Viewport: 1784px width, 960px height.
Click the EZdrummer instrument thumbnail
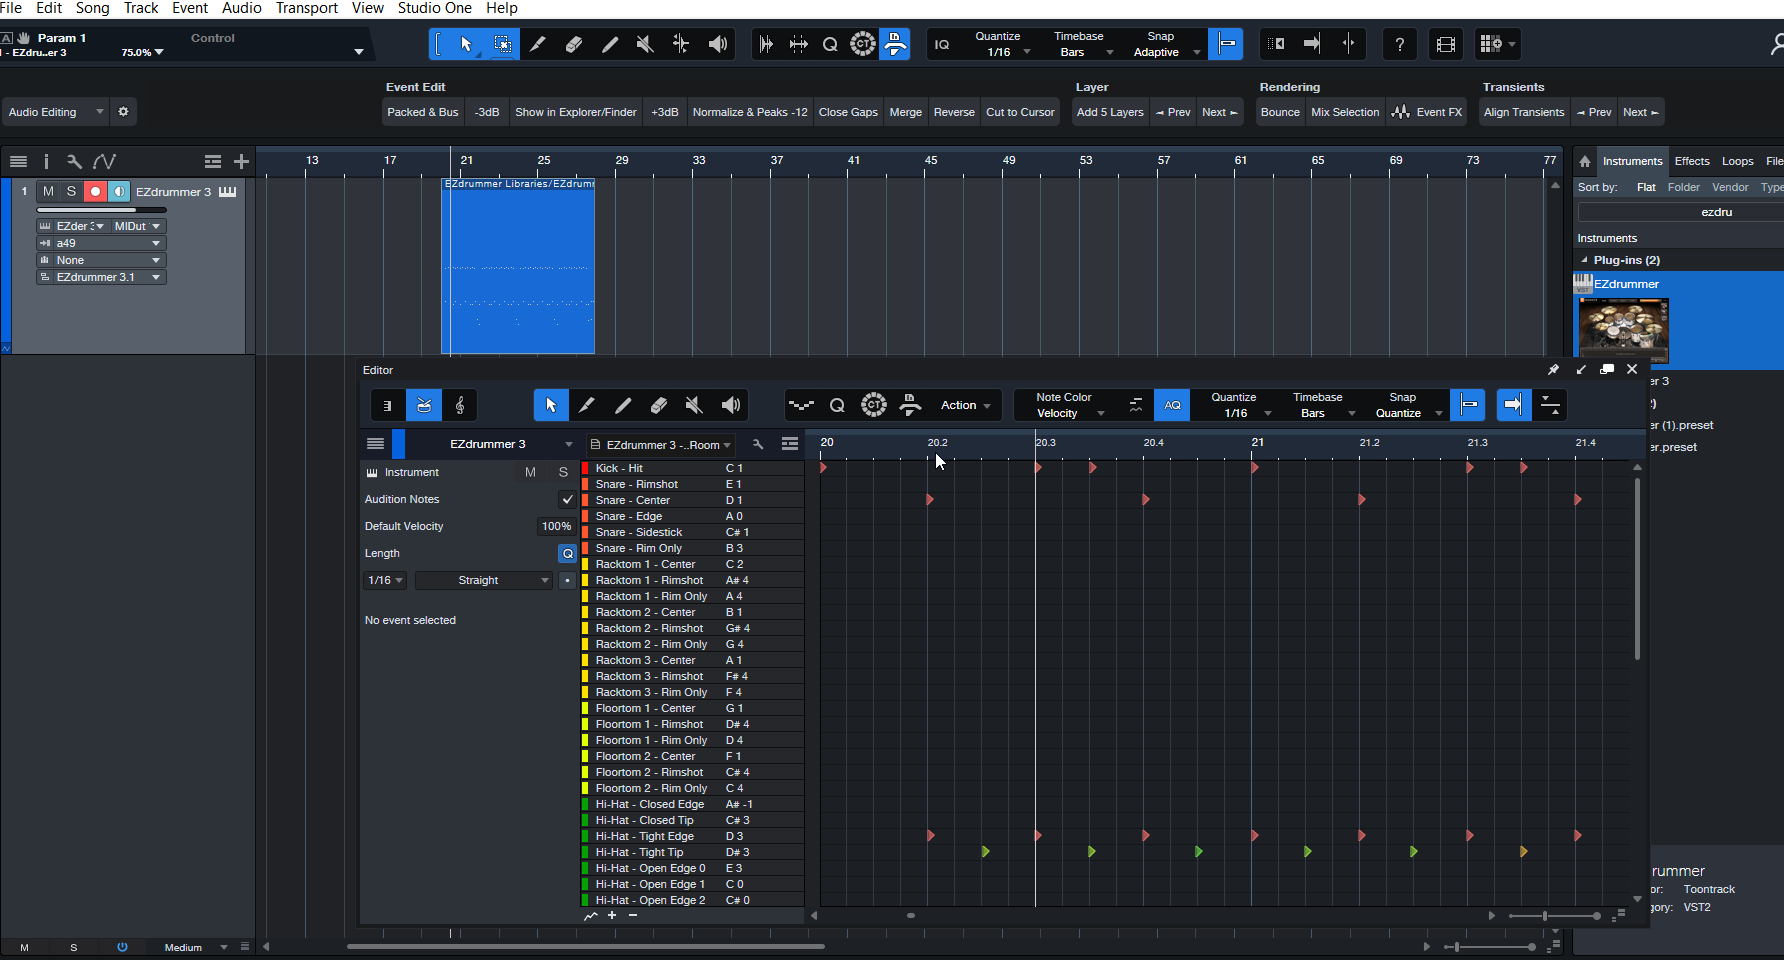pos(1623,330)
